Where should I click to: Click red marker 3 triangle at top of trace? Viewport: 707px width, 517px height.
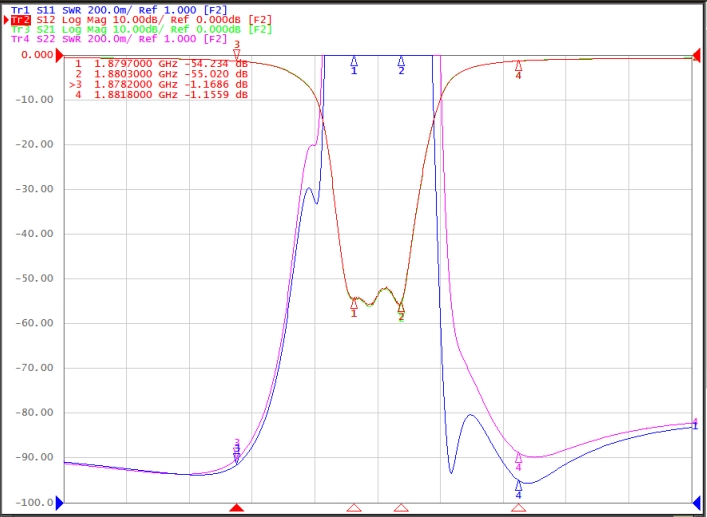237,55
